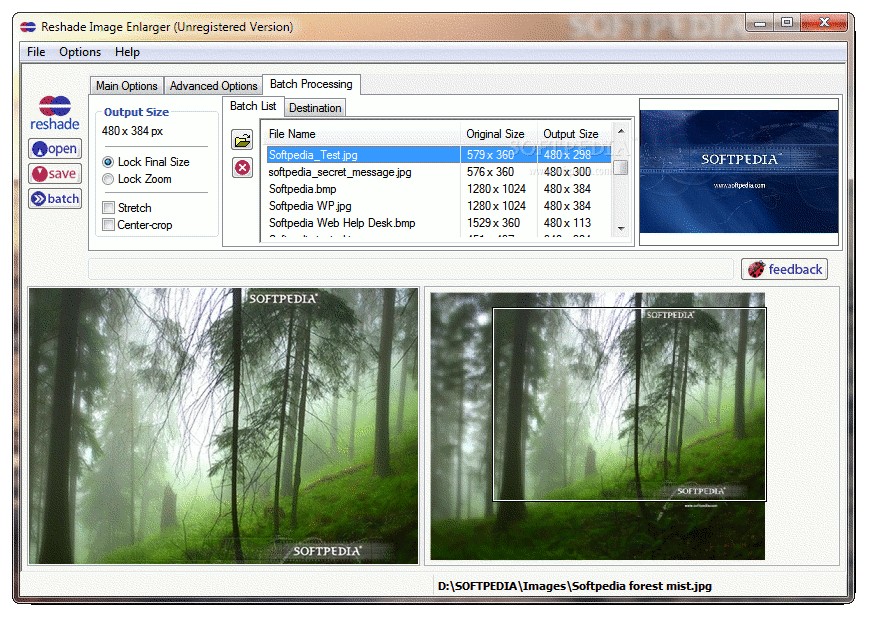Click the file path in status bar

coord(575,586)
